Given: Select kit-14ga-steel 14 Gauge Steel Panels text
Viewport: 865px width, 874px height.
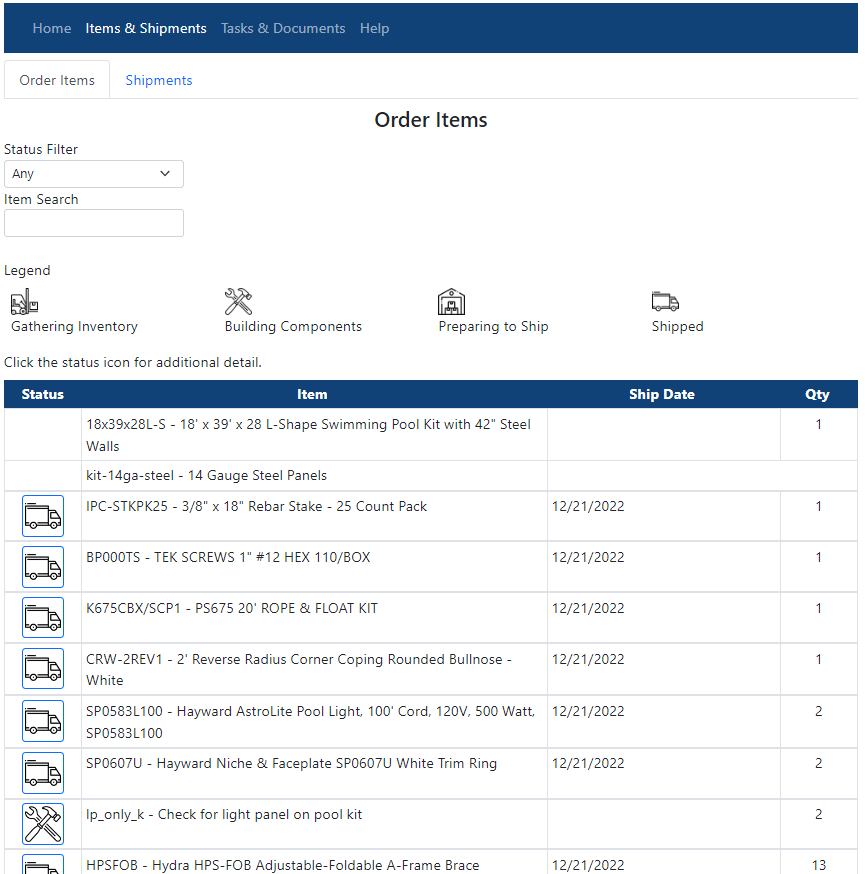Looking at the screenshot, I should pyautogui.click(x=206, y=475).
